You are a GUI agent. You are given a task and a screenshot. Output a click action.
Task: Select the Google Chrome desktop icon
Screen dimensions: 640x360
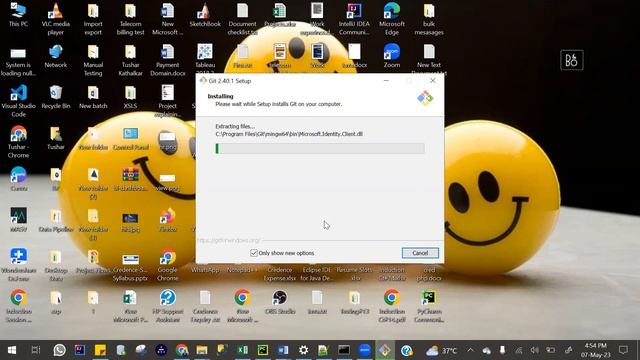pyautogui.click(x=168, y=266)
